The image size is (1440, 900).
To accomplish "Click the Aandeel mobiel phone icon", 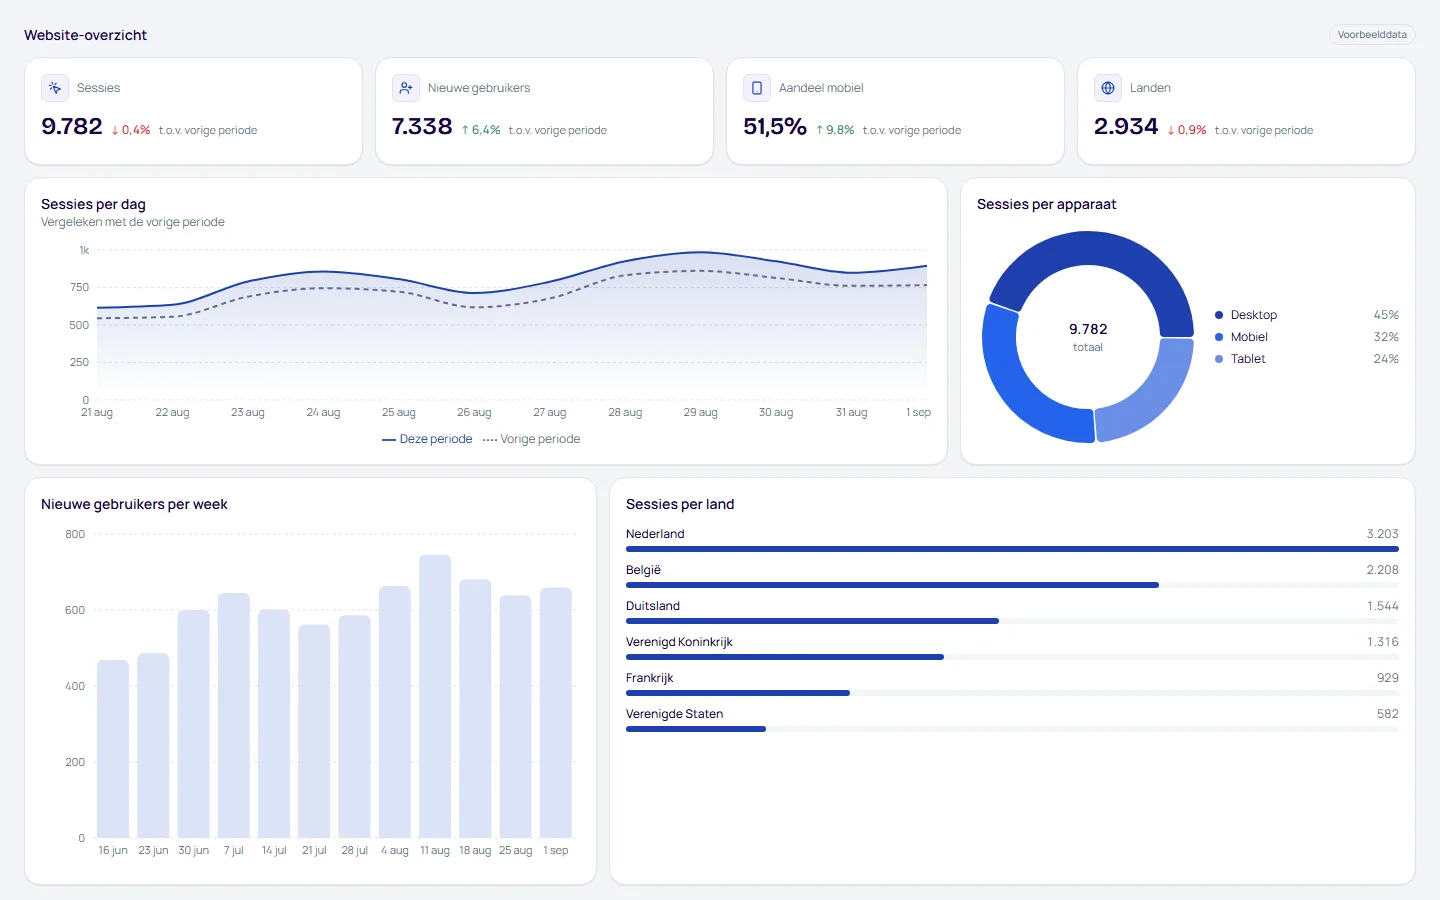I will (x=757, y=88).
